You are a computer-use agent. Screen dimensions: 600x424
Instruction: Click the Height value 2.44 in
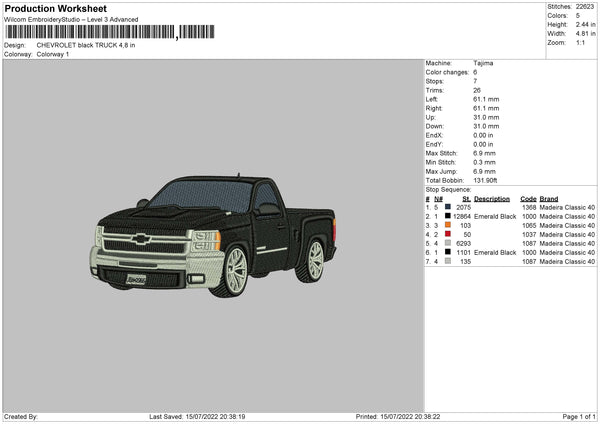click(x=585, y=24)
